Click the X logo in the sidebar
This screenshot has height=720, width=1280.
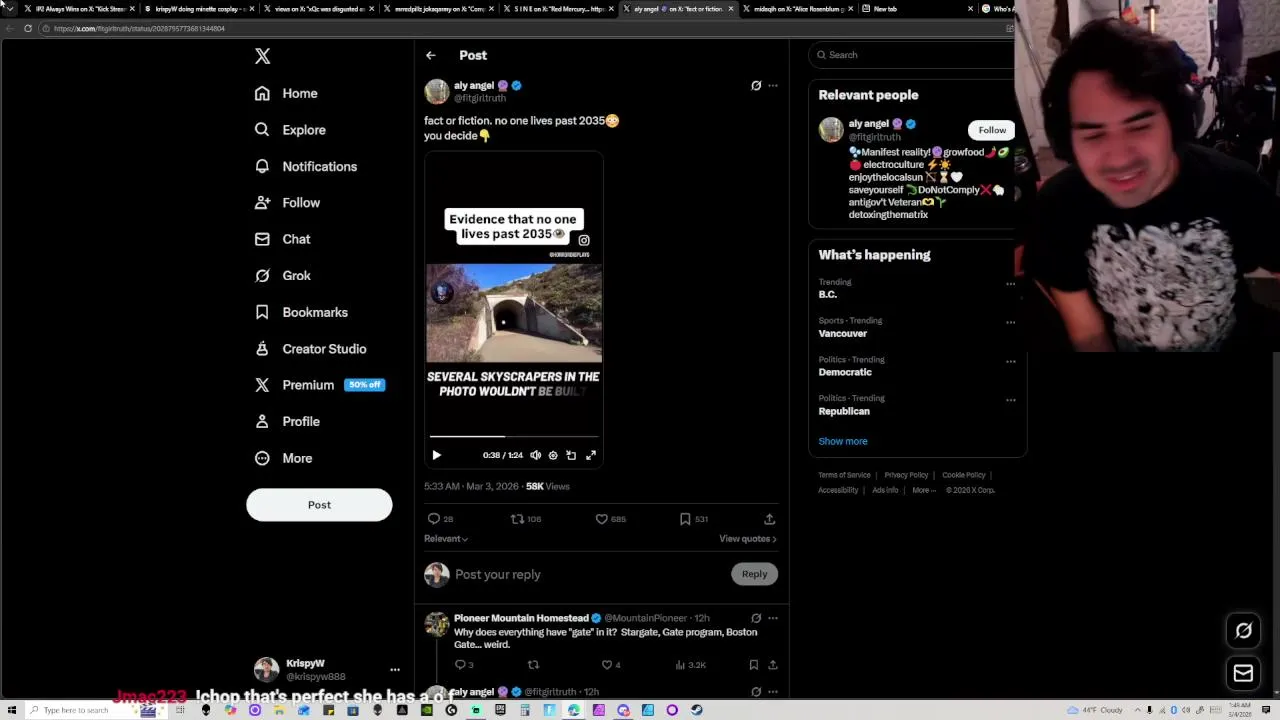(262, 56)
